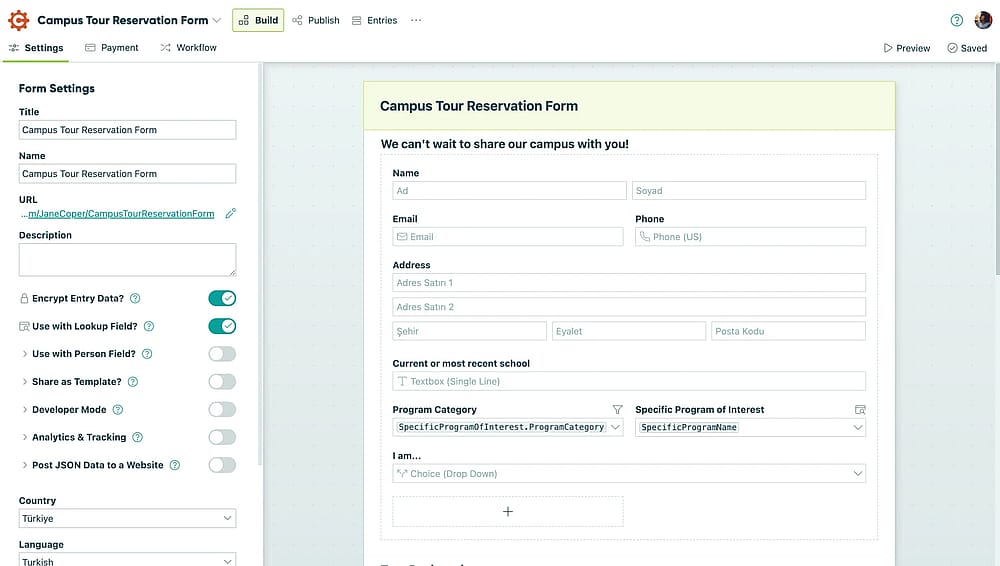Click the settings panel vertical scrollbar

point(260,264)
